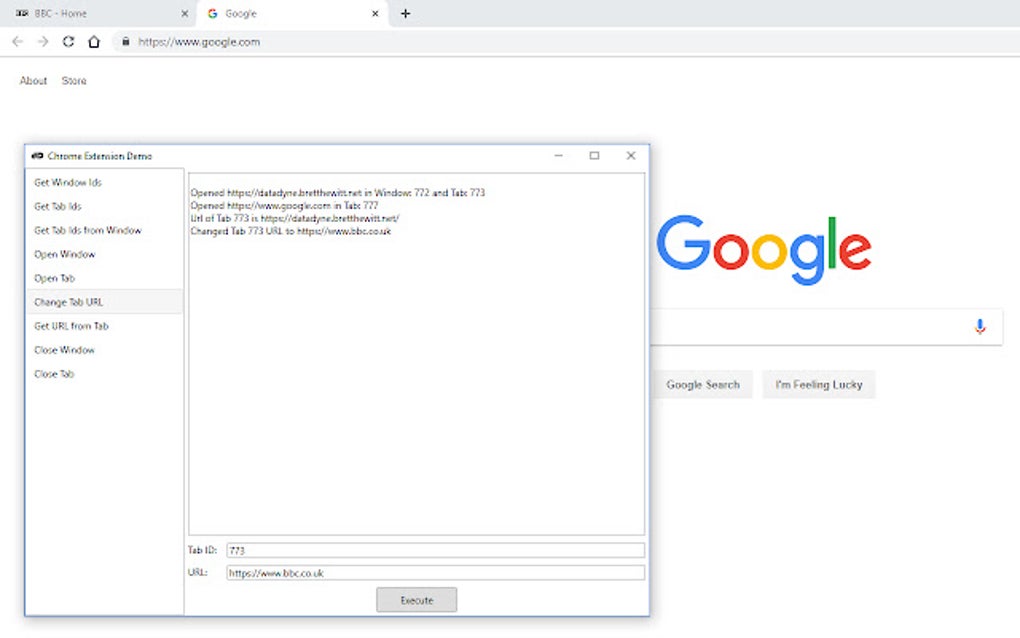Reload the current Google page
The height and width of the screenshot is (638, 1020).
click(x=67, y=42)
